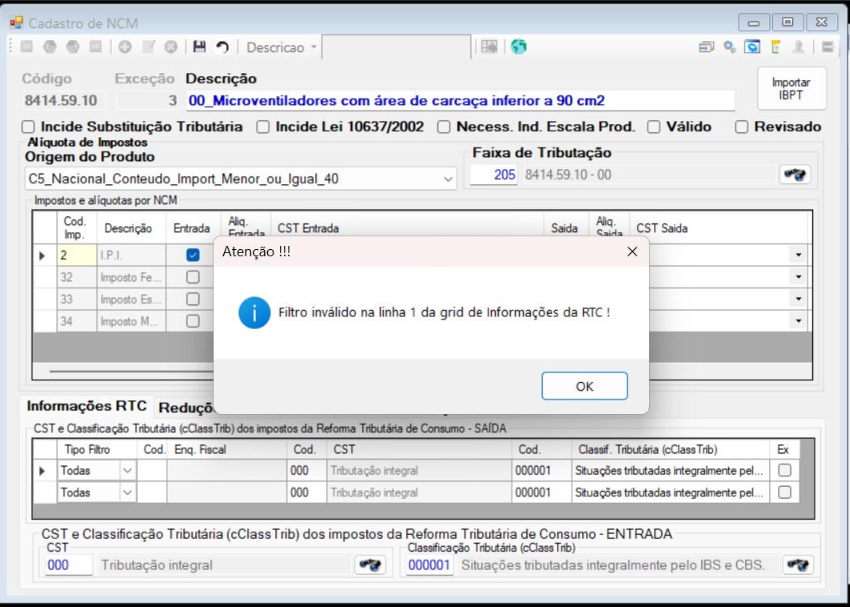Mark the NCM as Revisado
This screenshot has width=850, height=607.
[742, 127]
